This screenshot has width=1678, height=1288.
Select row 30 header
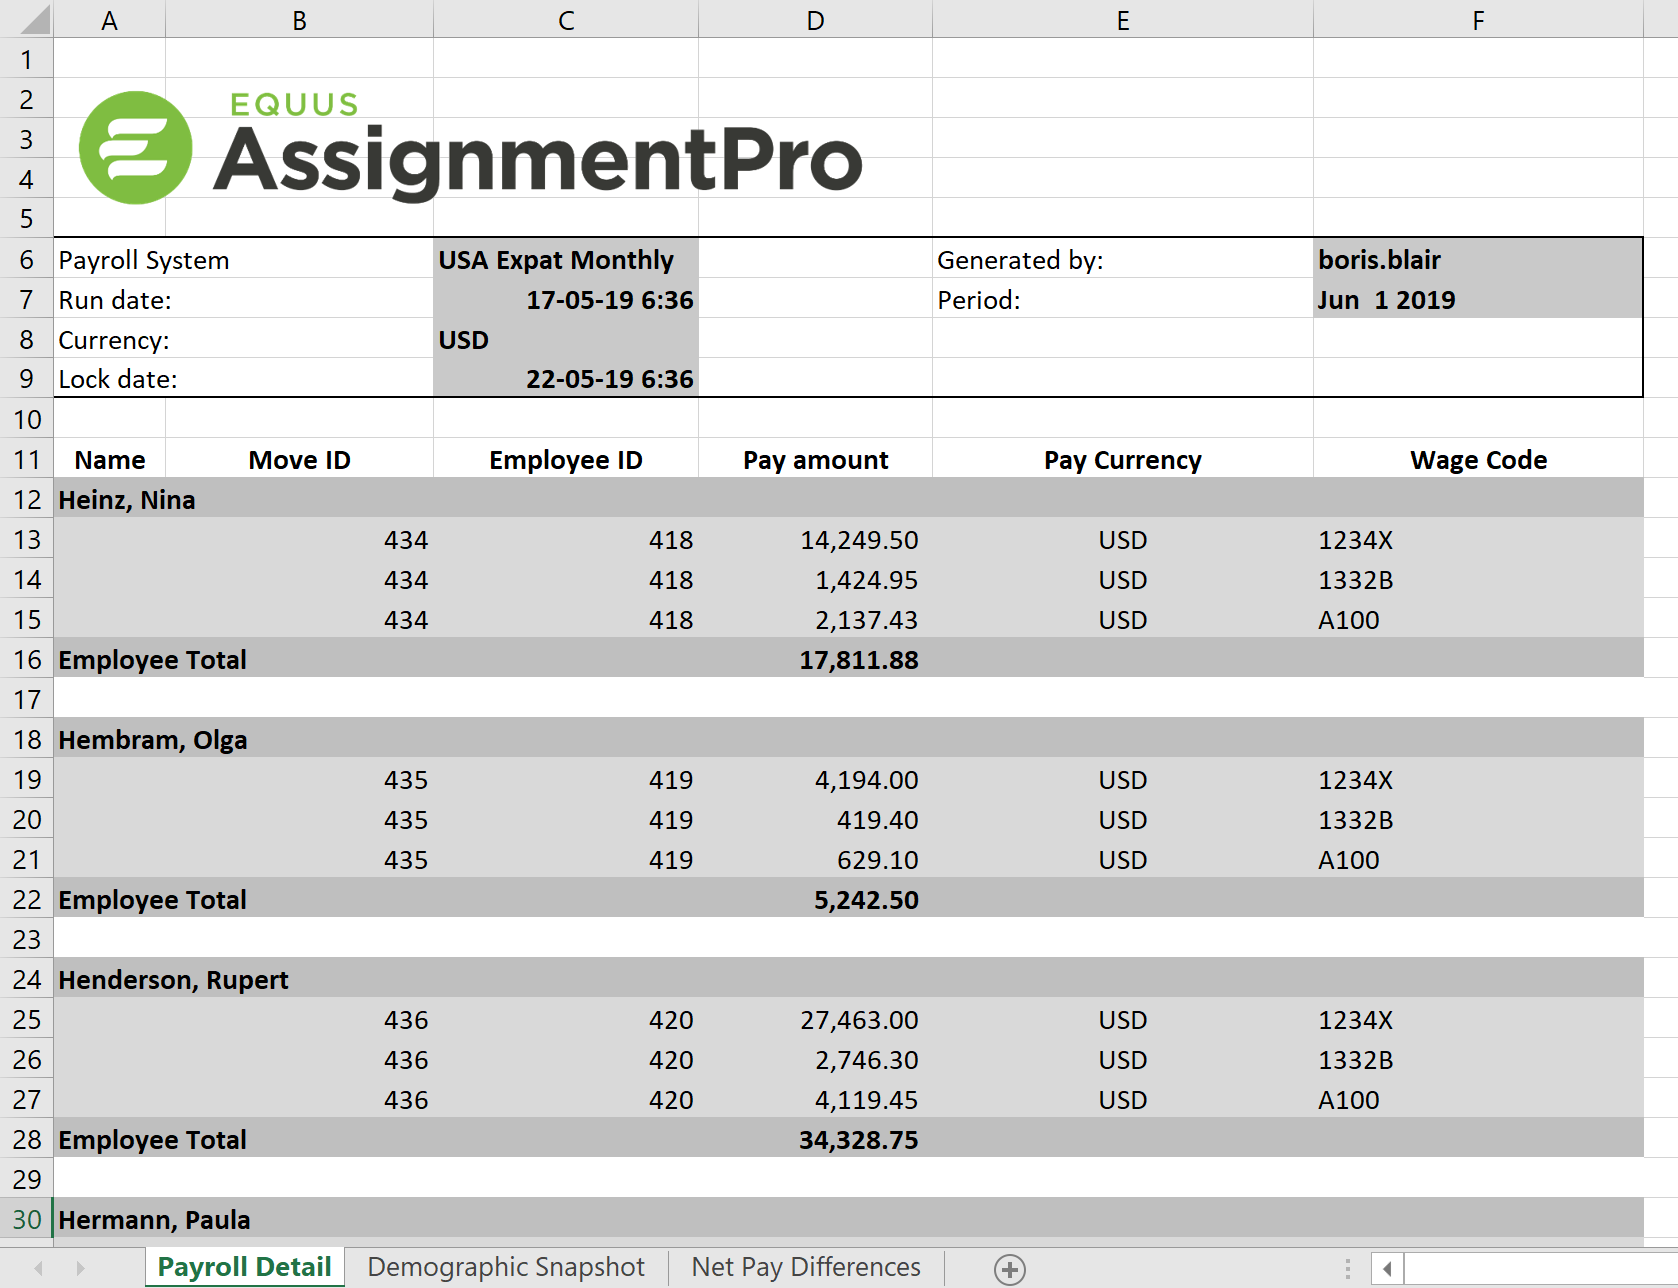click(x=27, y=1219)
